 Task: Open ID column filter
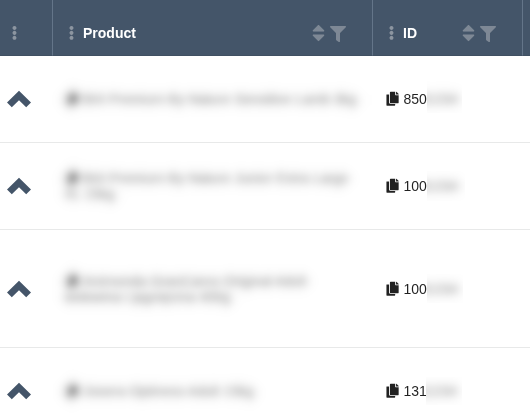click(488, 33)
